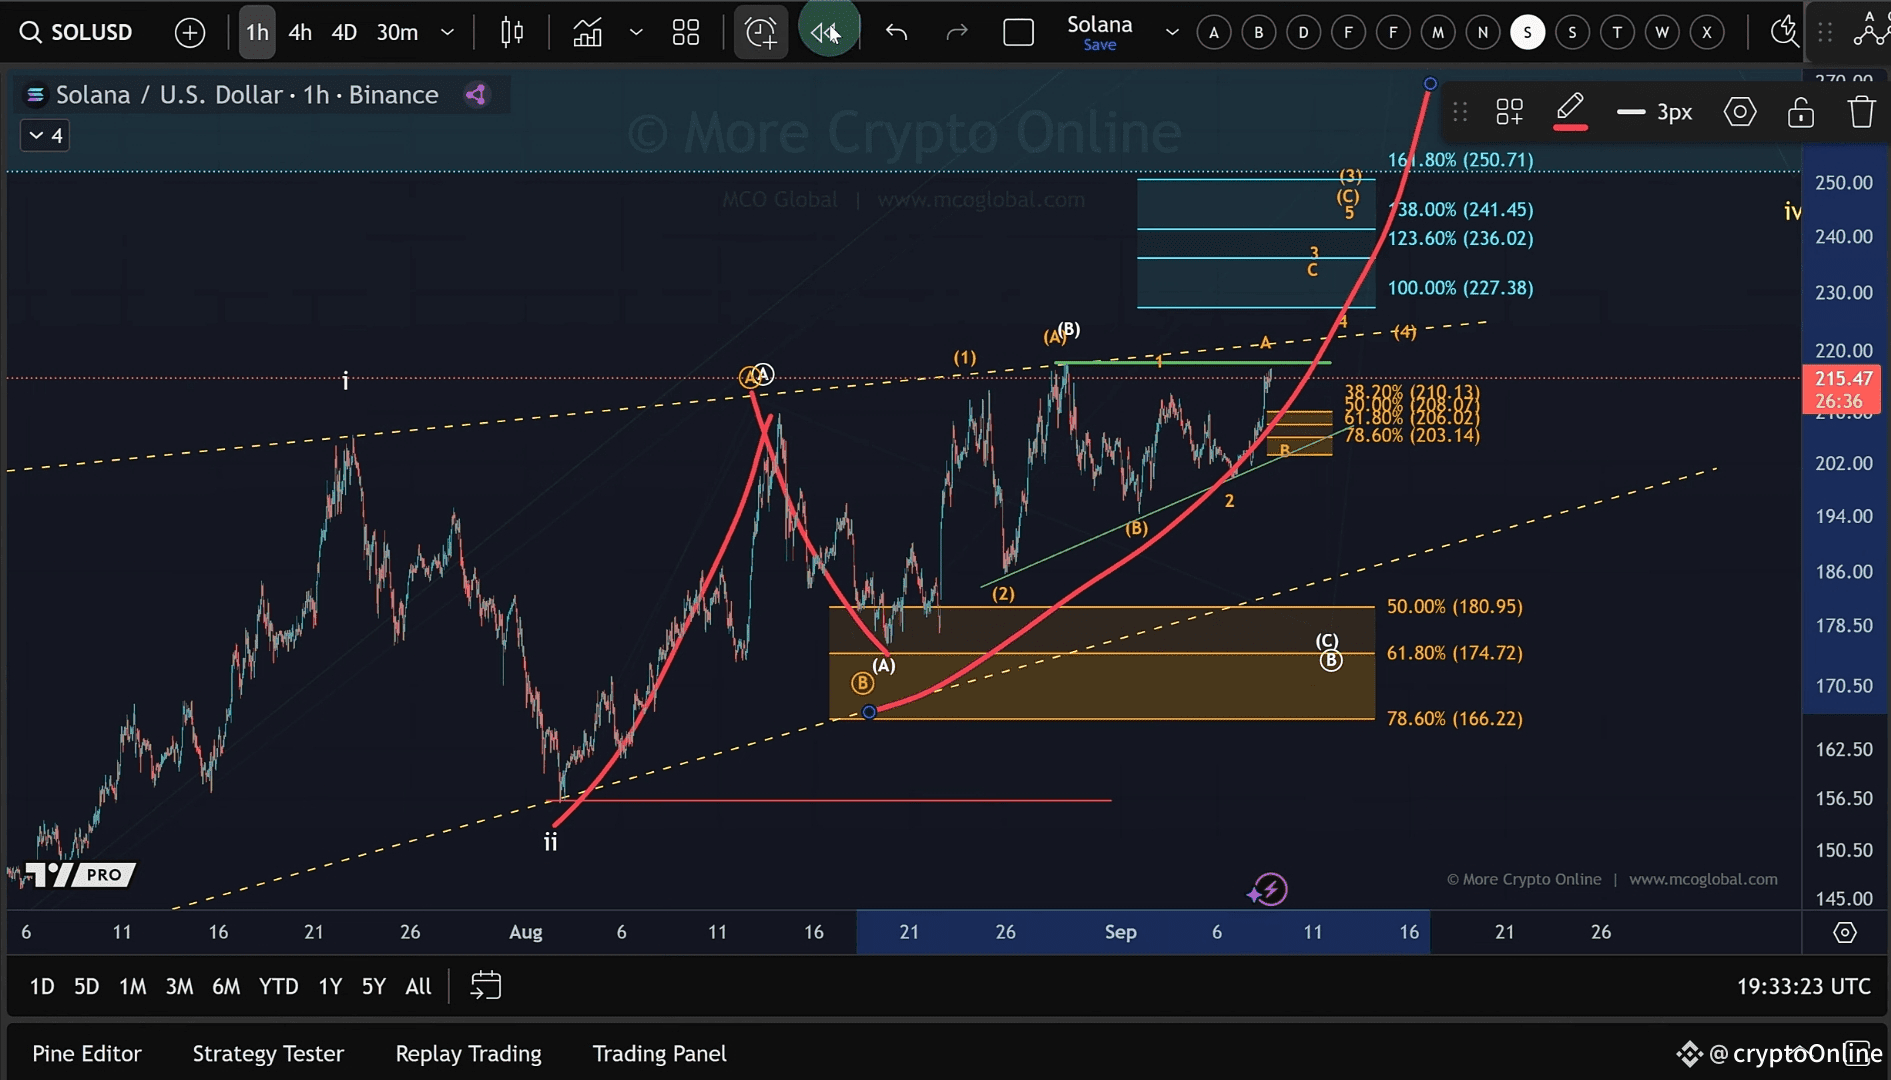This screenshot has height=1080, width=1891.
Task: Select the curve's lower anchor point
Action: point(869,712)
